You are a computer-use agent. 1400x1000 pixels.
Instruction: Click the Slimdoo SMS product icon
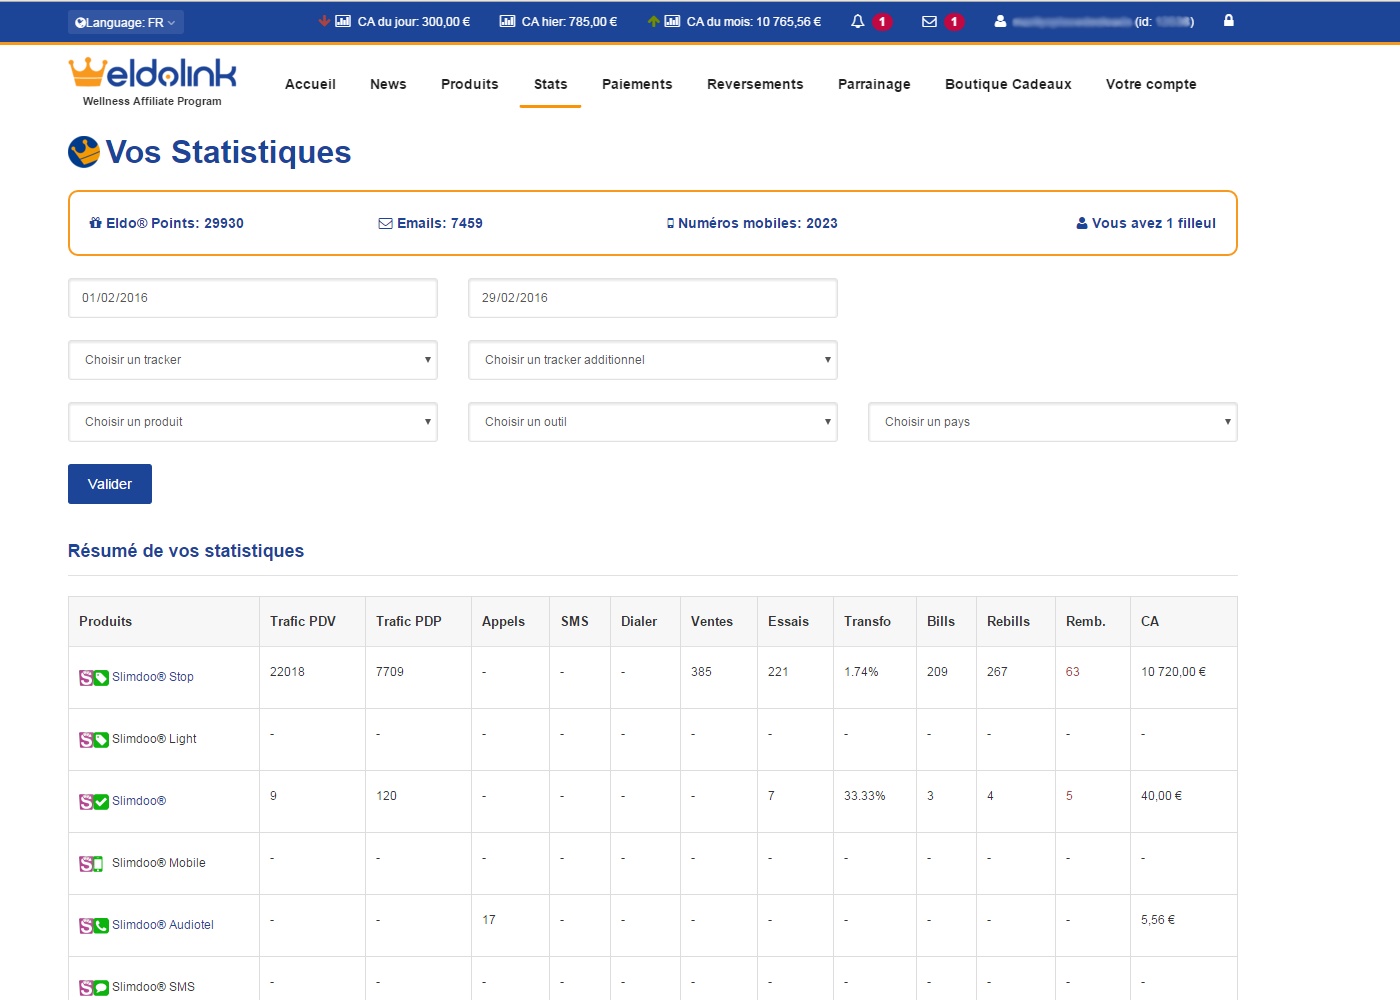pos(94,988)
